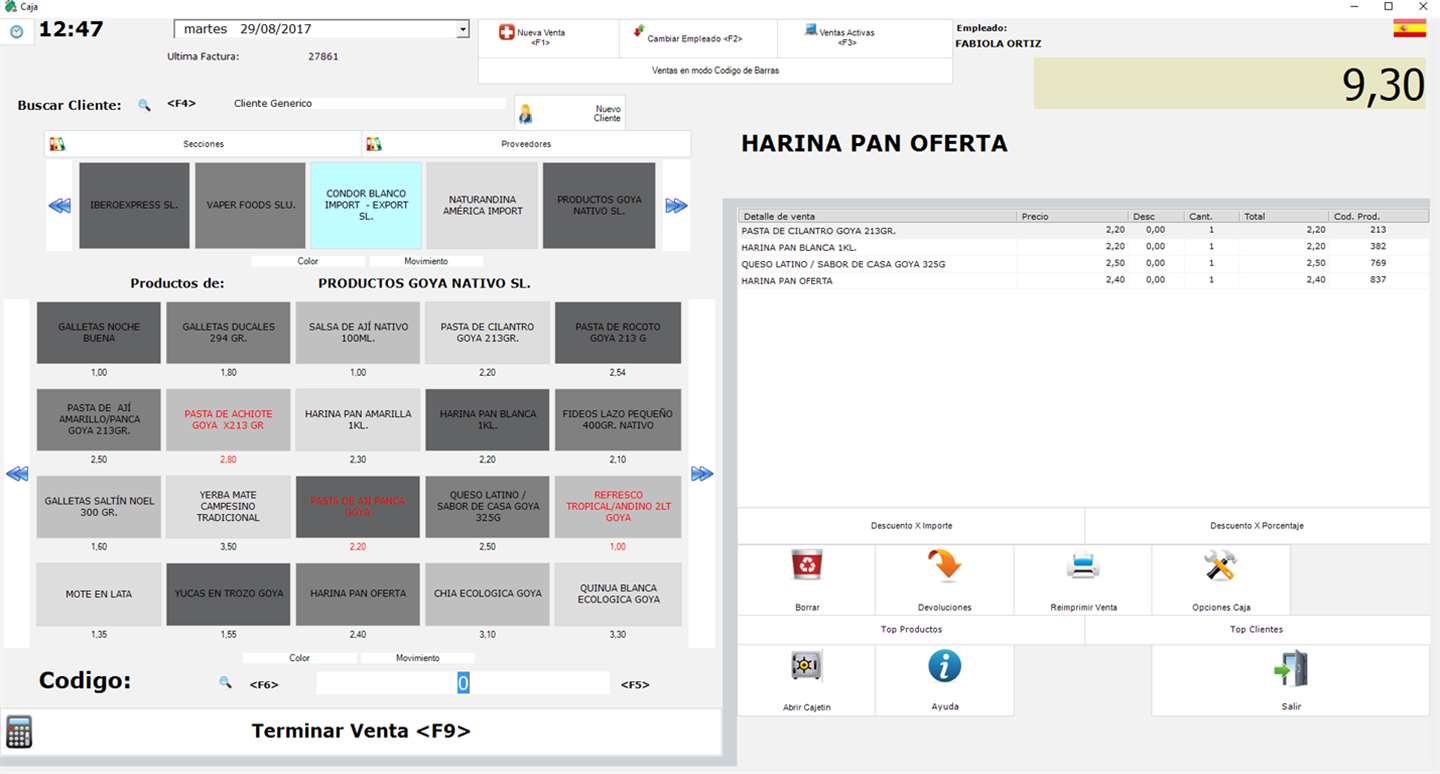This screenshot has width=1440, height=774.
Task: Add CHIA ECOLOGICA GOYA product
Action: pyautogui.click(x=487, y=594)
